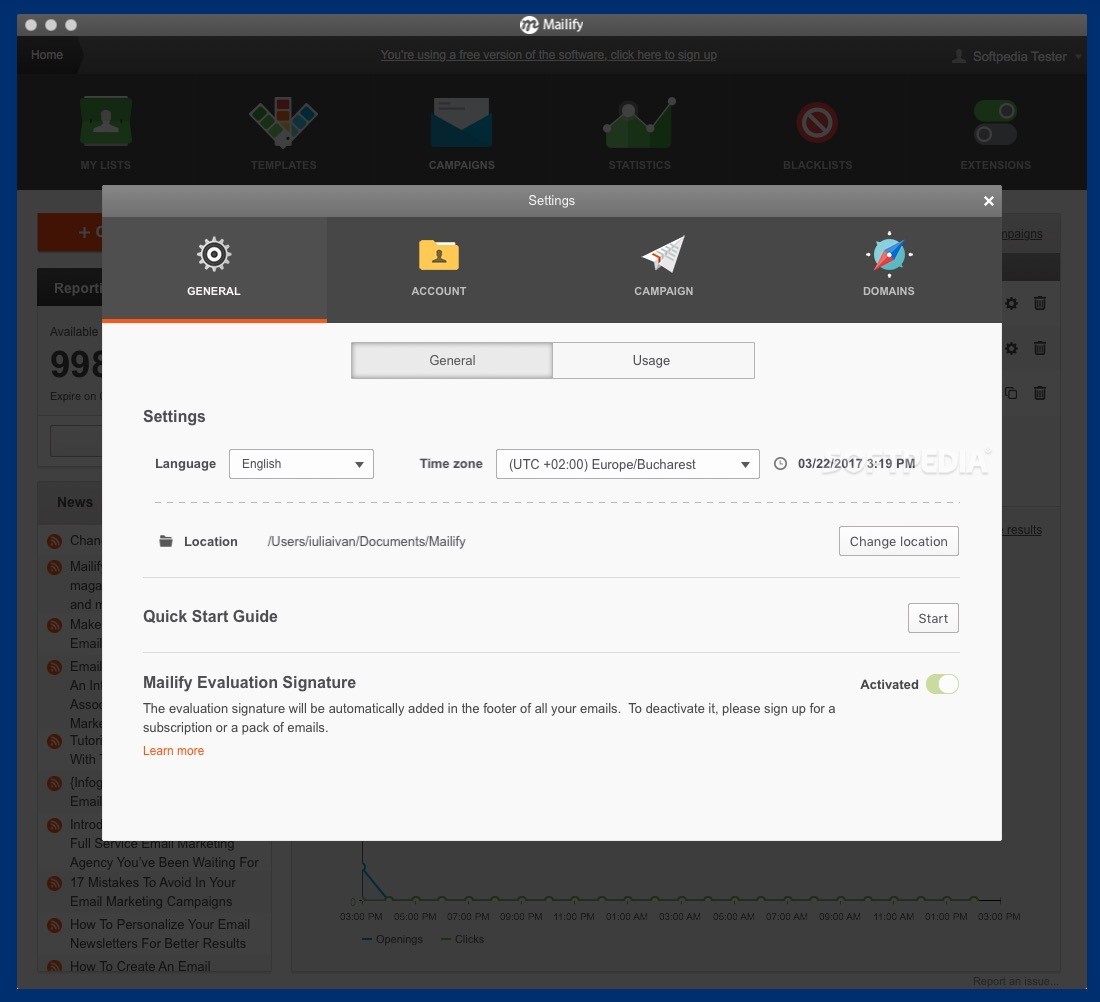Click the first campaign row gear icon
The width and height of the screenshot is (1100, 1002).
(1011, 304)
